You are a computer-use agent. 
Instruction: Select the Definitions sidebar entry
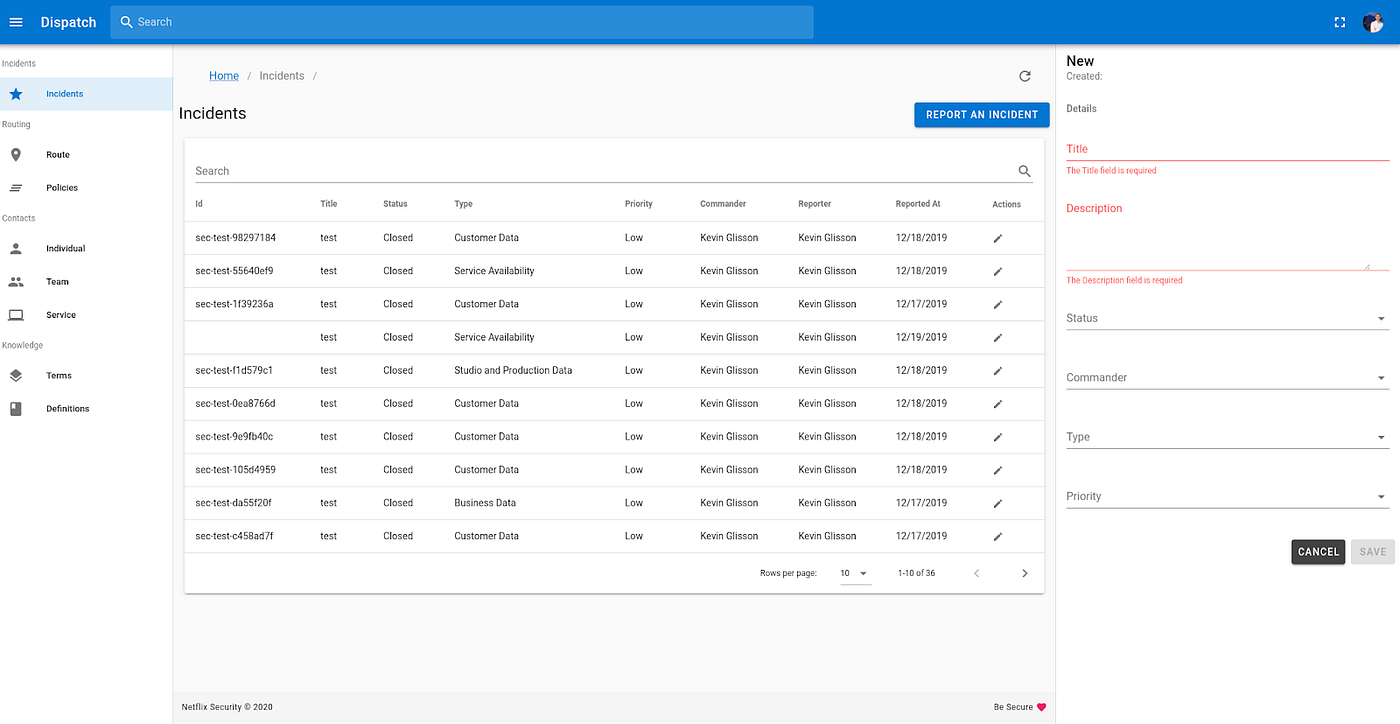click(67, 408)
